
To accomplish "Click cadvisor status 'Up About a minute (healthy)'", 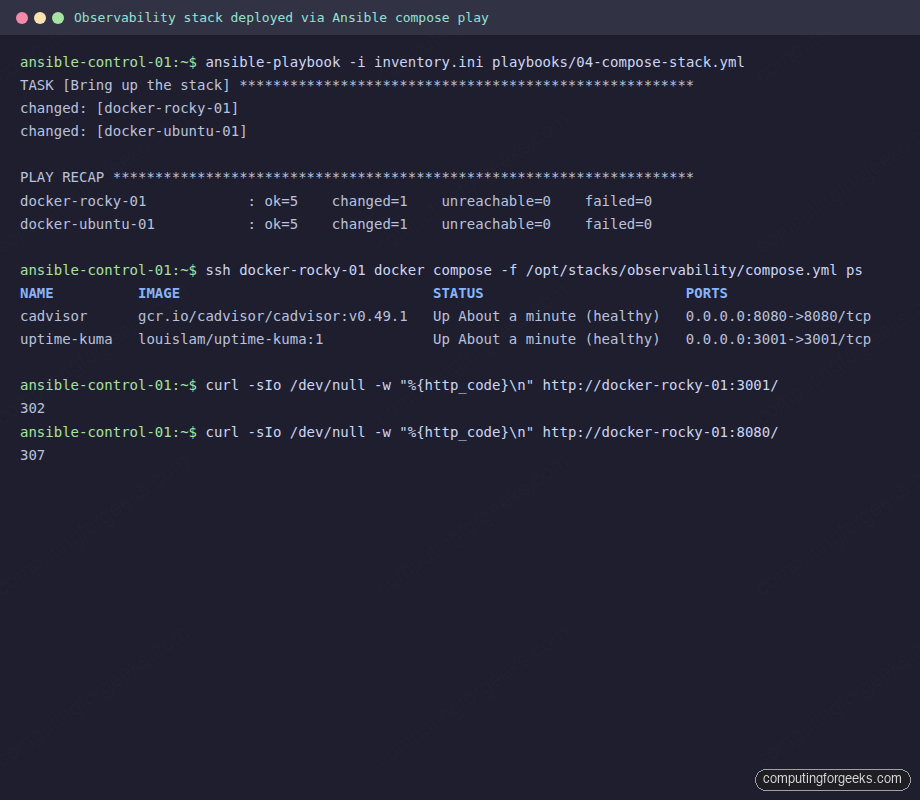I will [546, 316].
